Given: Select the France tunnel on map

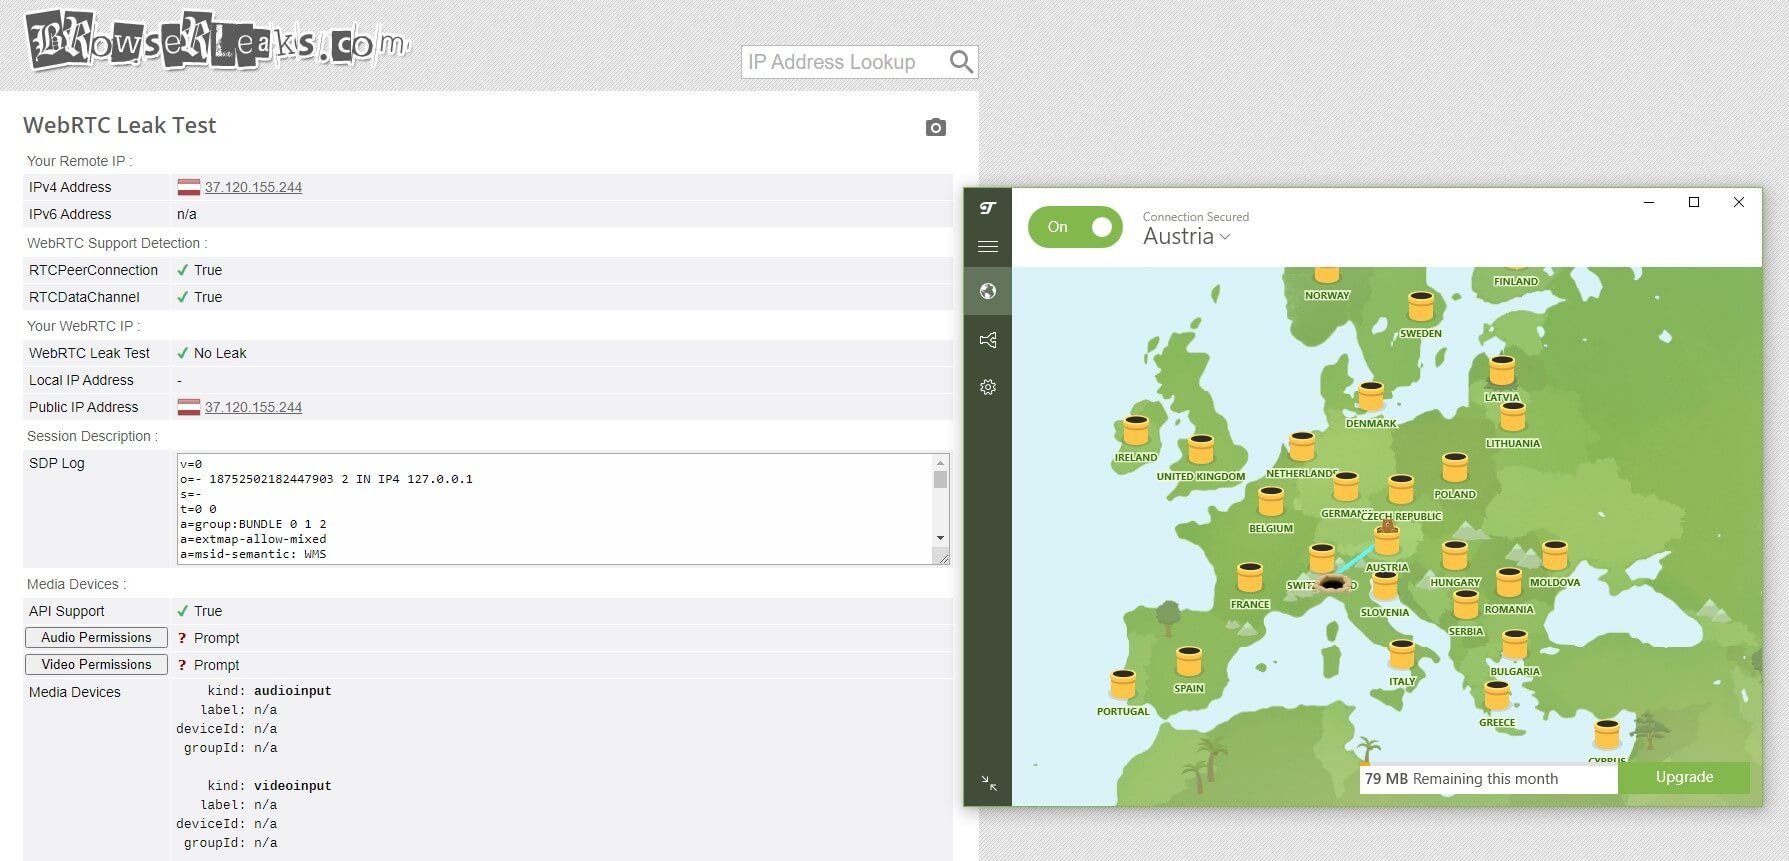Looking at the screenshot, I should (x=1250, y=578).
